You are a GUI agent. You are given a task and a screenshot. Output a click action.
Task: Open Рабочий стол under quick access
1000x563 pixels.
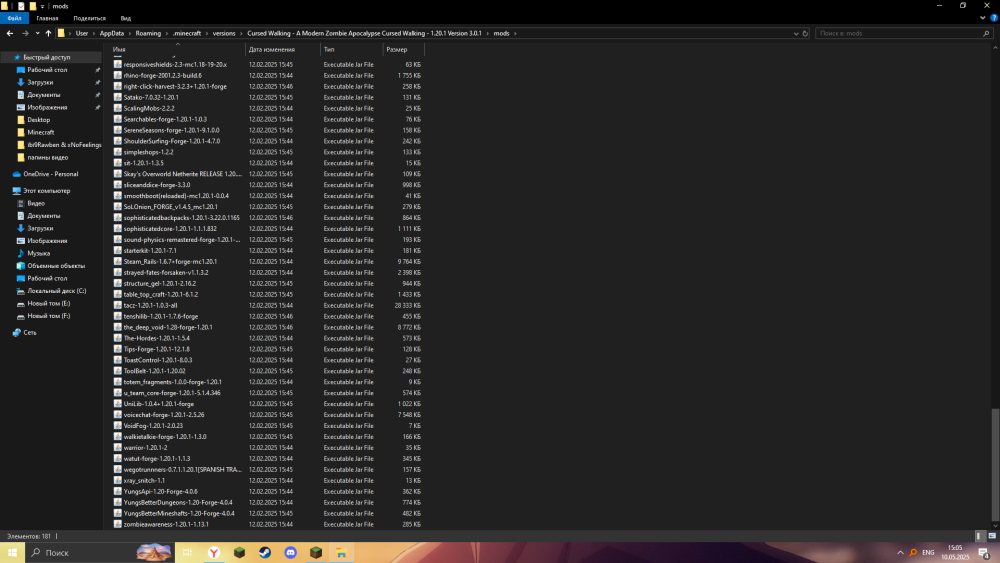47,69
